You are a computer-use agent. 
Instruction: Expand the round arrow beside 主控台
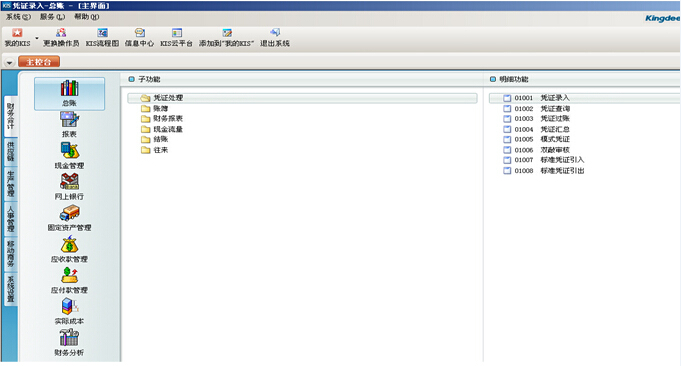point(9,63)
